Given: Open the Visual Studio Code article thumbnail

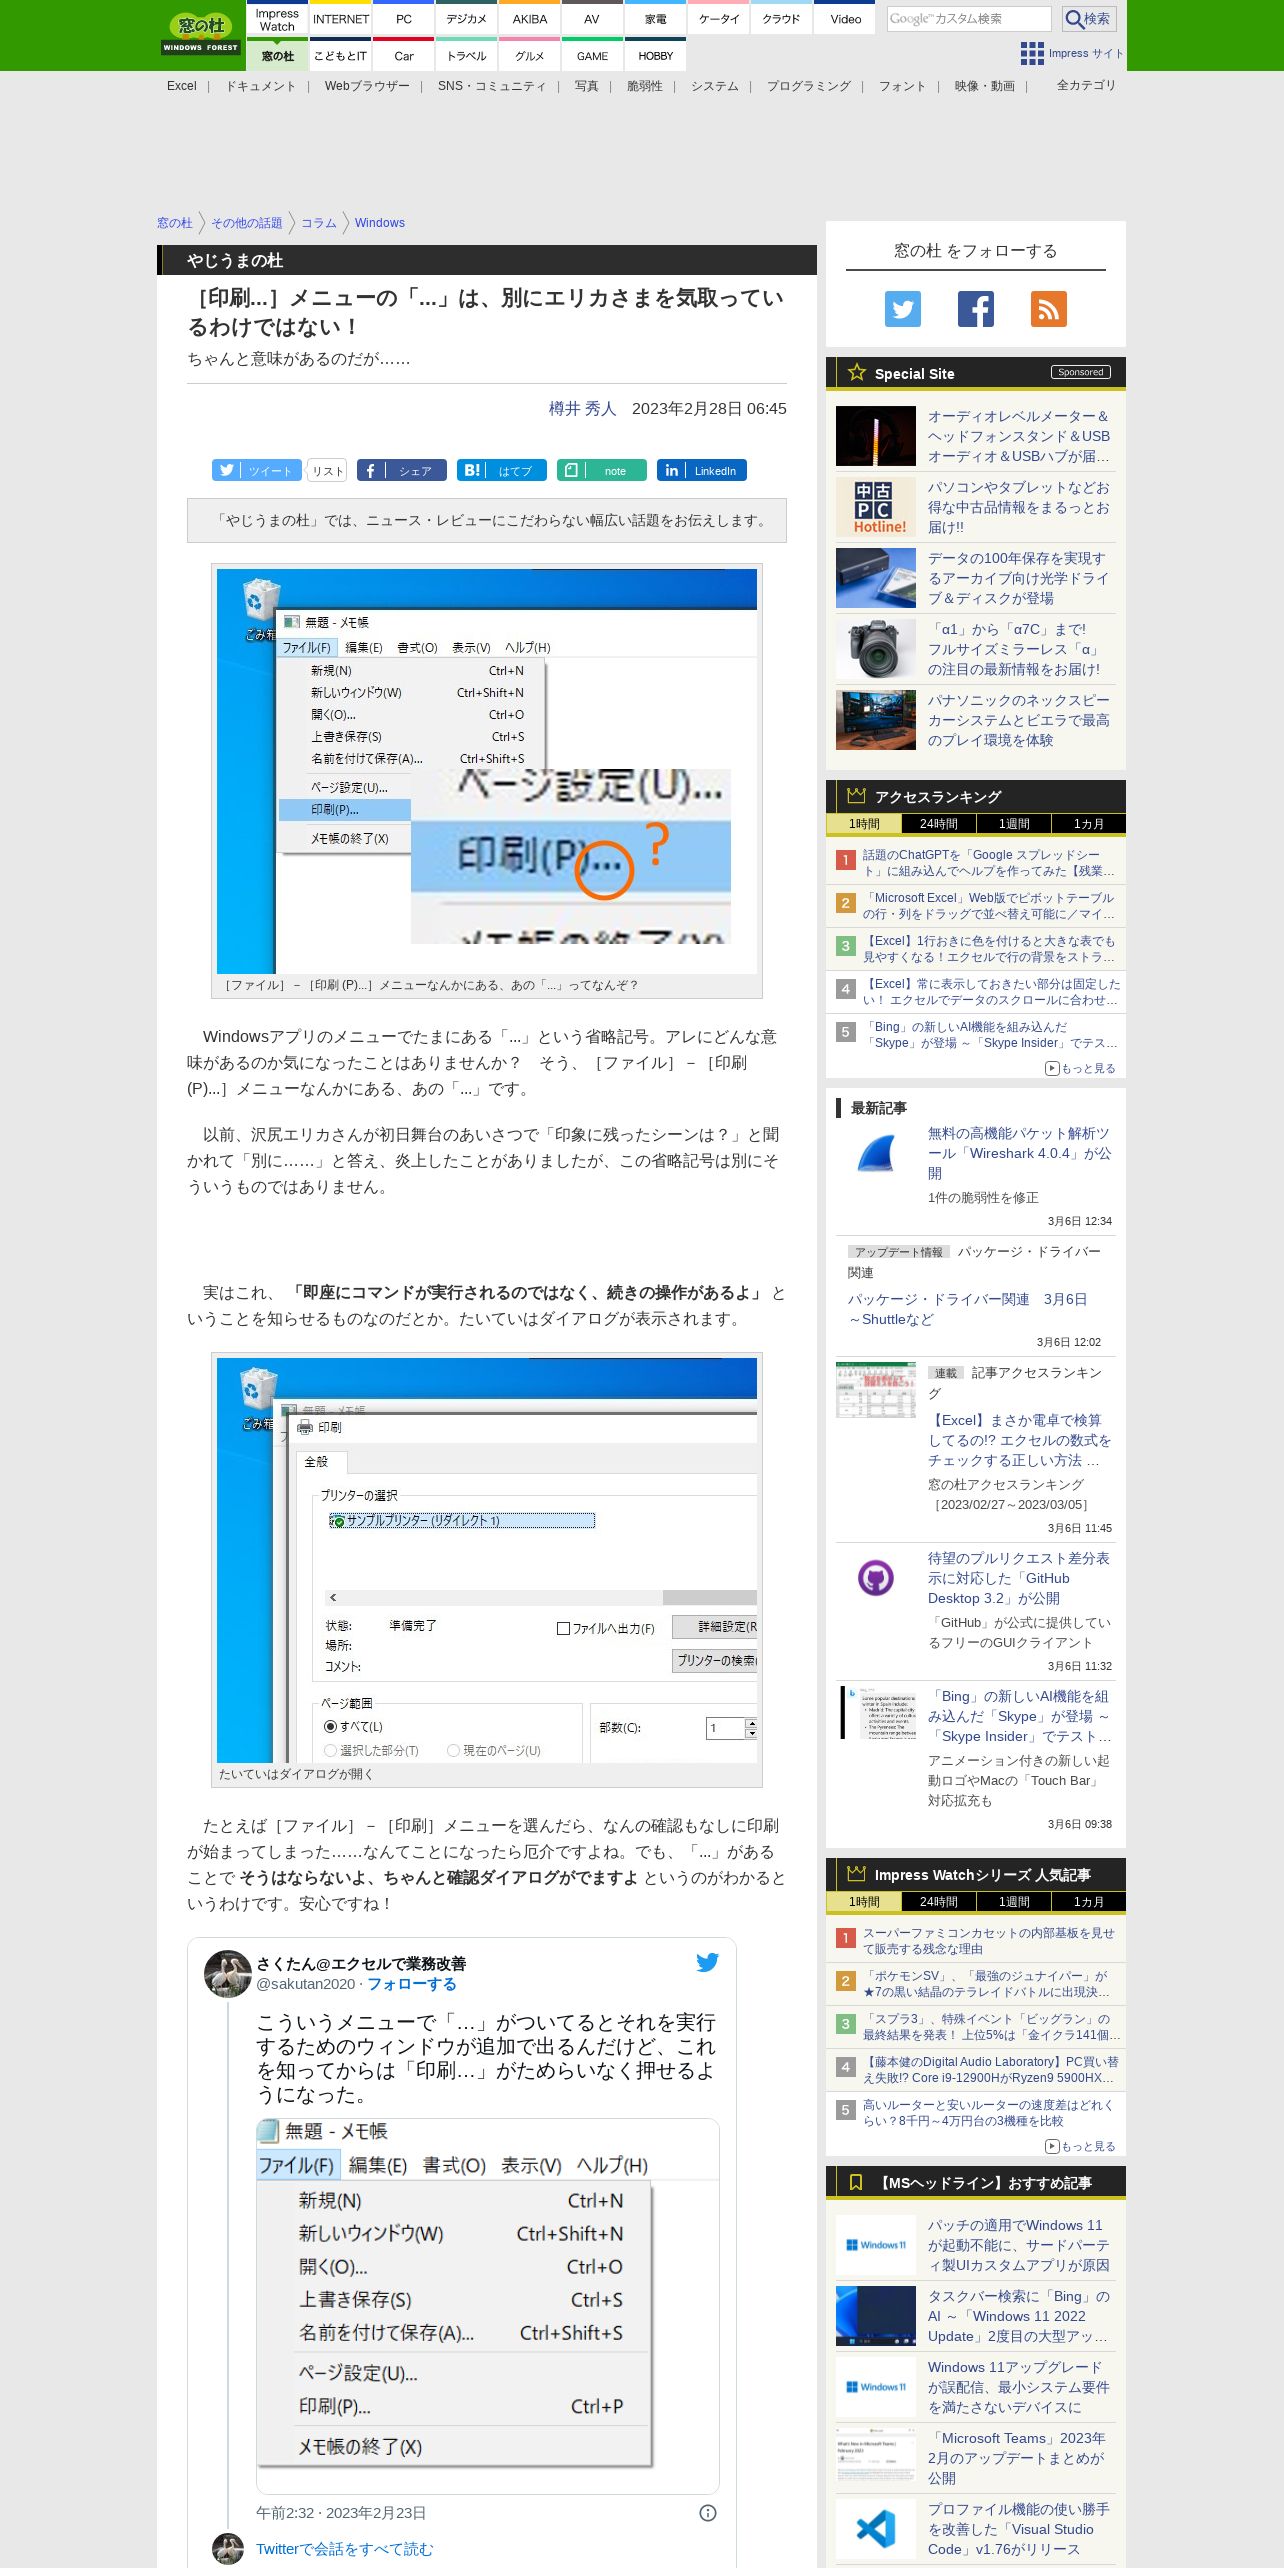Looking at the screenshot, I should [876, 2529].
